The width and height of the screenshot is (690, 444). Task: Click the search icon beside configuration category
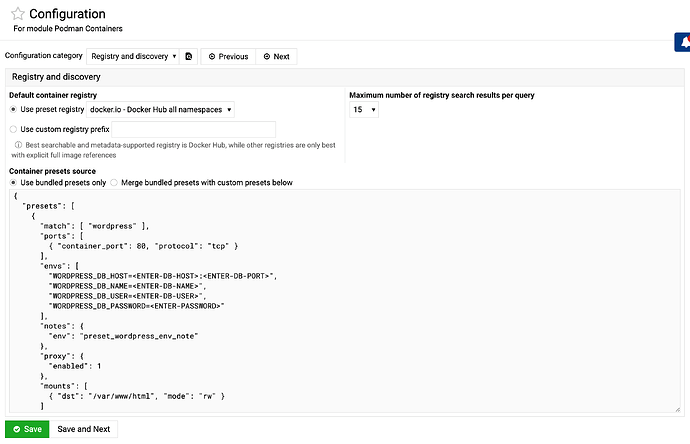(x=189, y=57)
